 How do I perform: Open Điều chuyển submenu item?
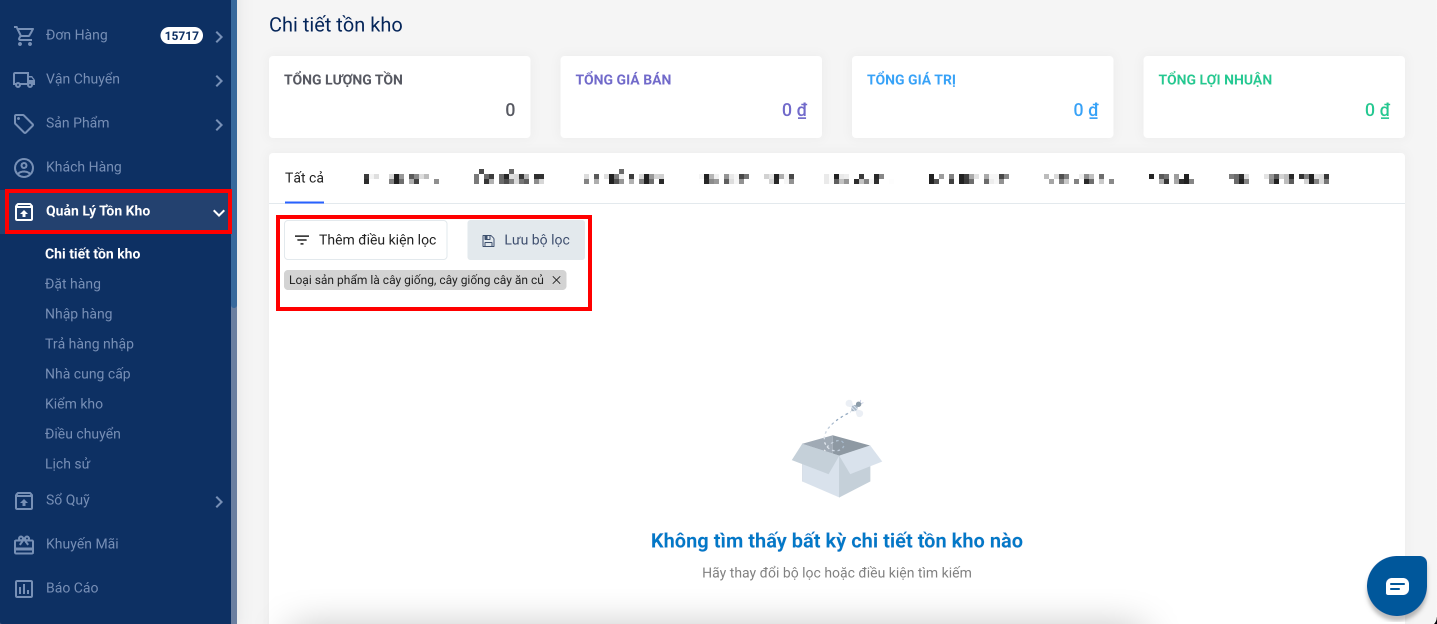point(83,434)
